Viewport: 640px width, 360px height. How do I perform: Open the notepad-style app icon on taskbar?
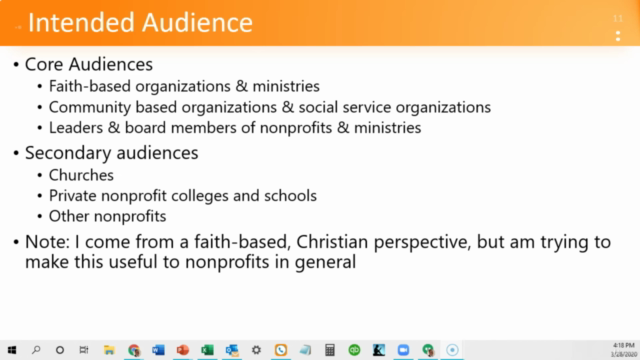305,350
